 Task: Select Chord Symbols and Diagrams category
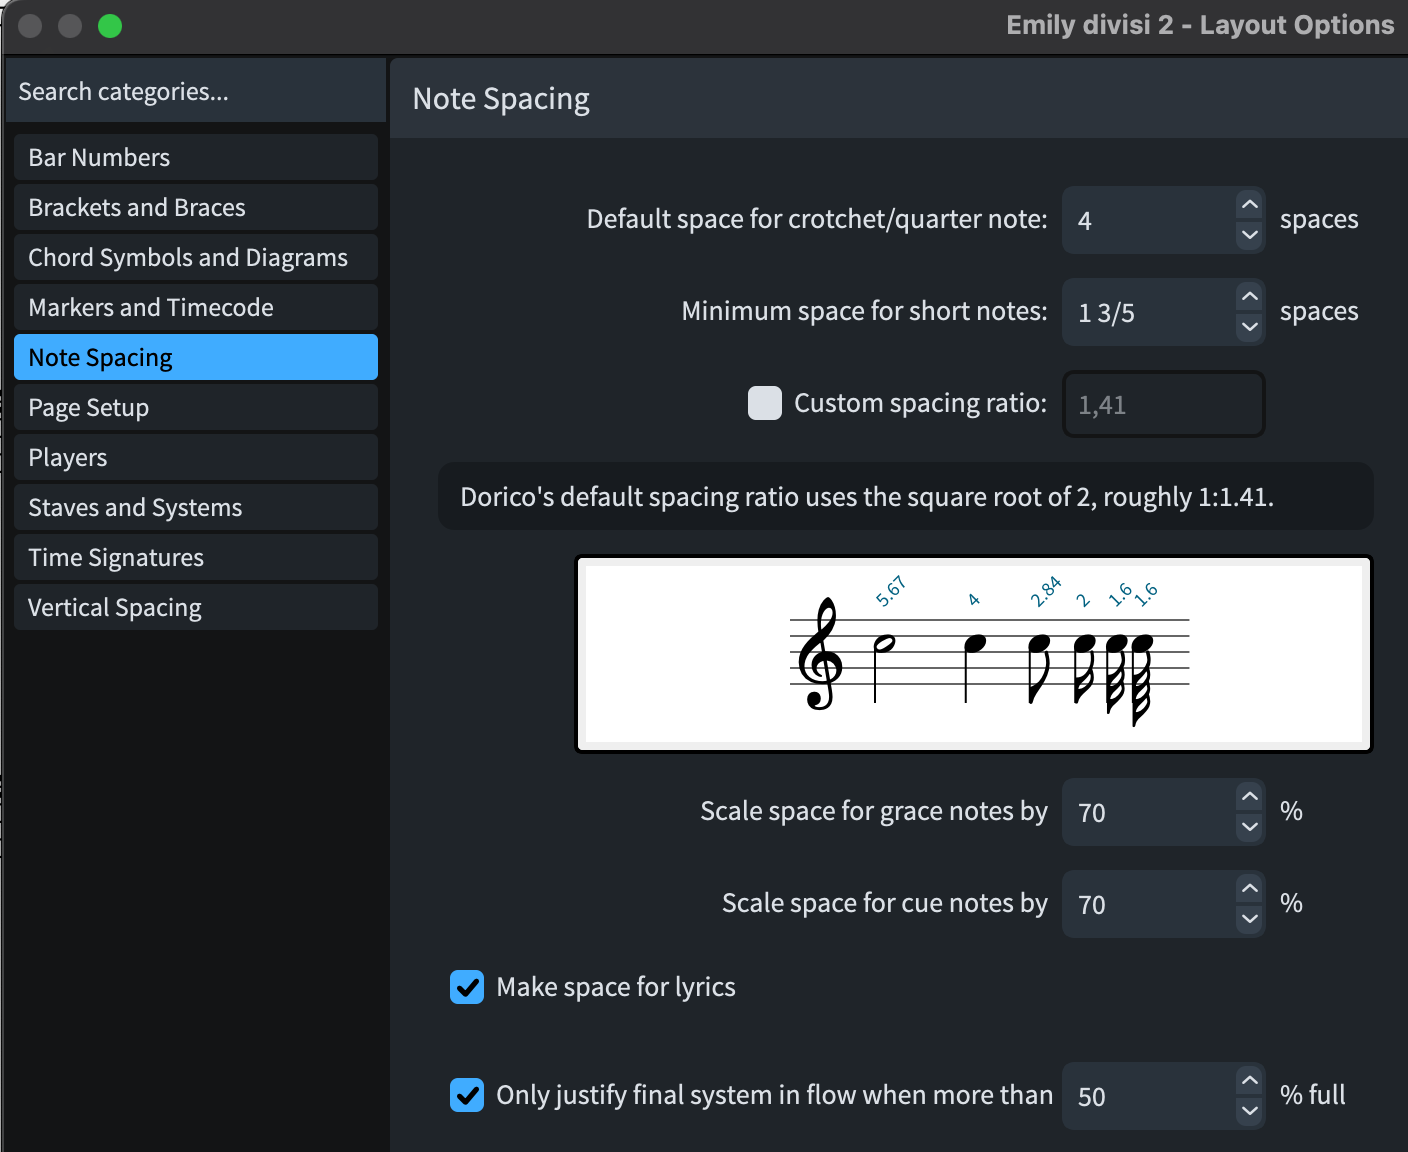pos(196,258)
